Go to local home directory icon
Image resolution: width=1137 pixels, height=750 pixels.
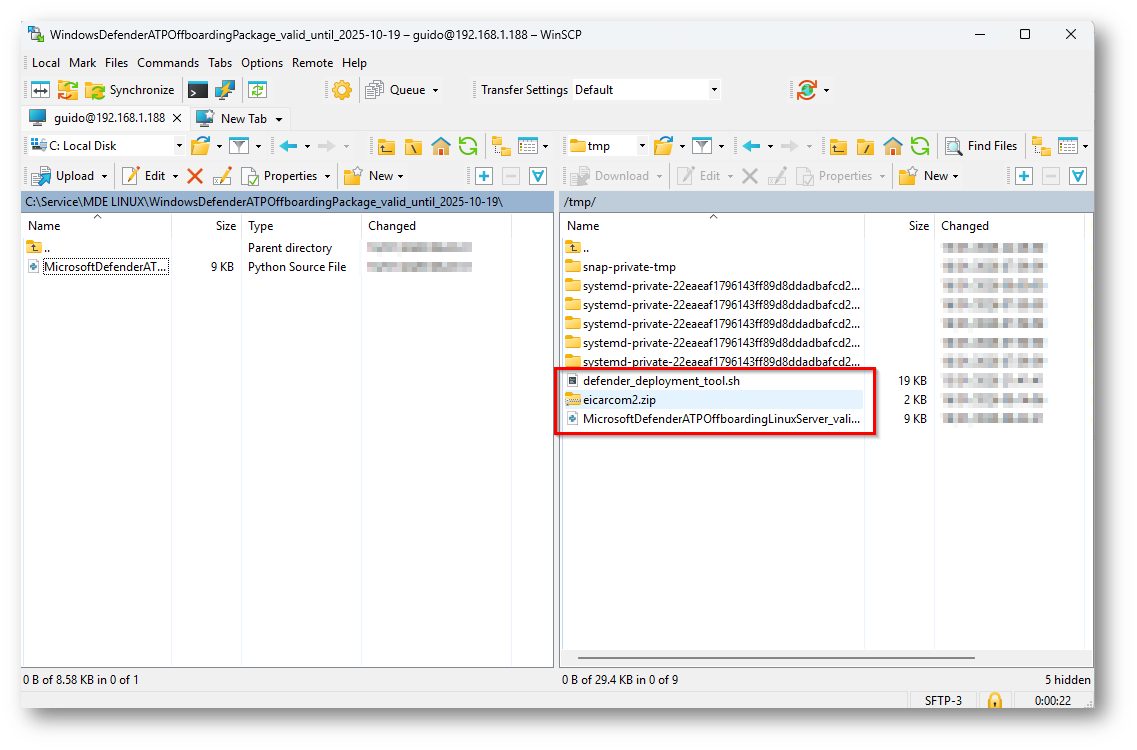441,146
